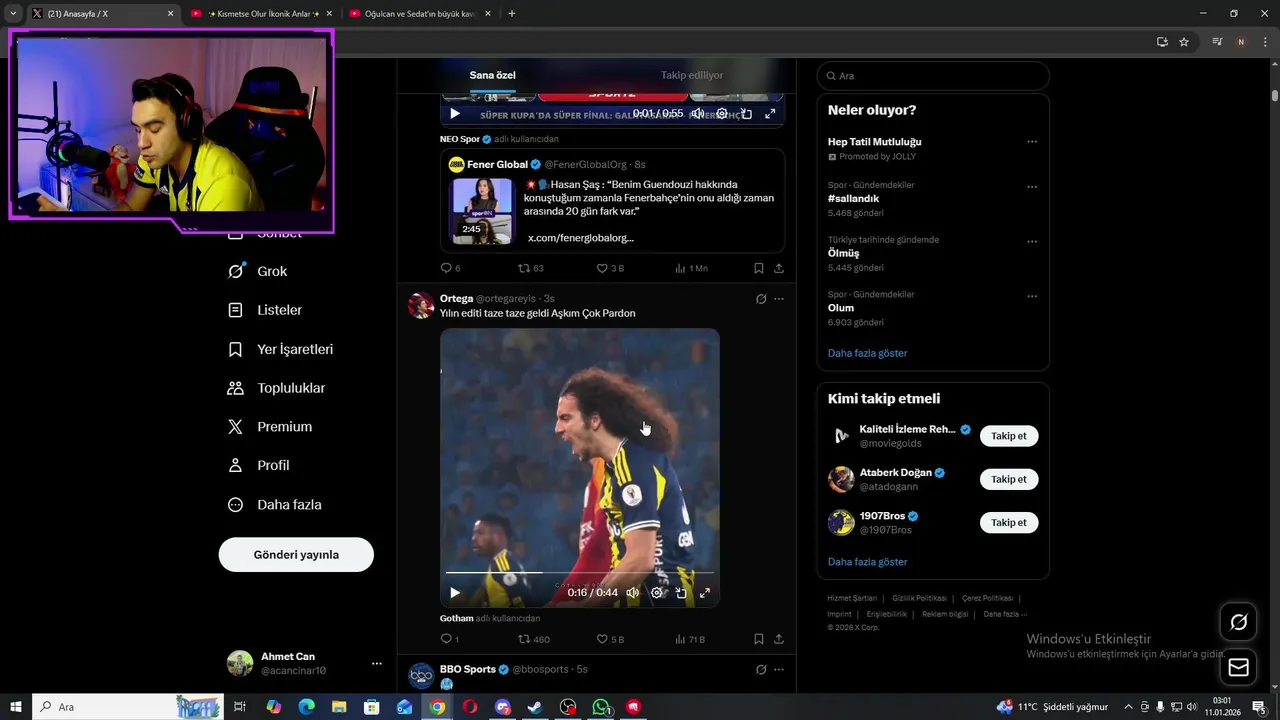This screenshot has height=720, width=1280.
Task: Open a new Chrome tab
Action: 512,14
